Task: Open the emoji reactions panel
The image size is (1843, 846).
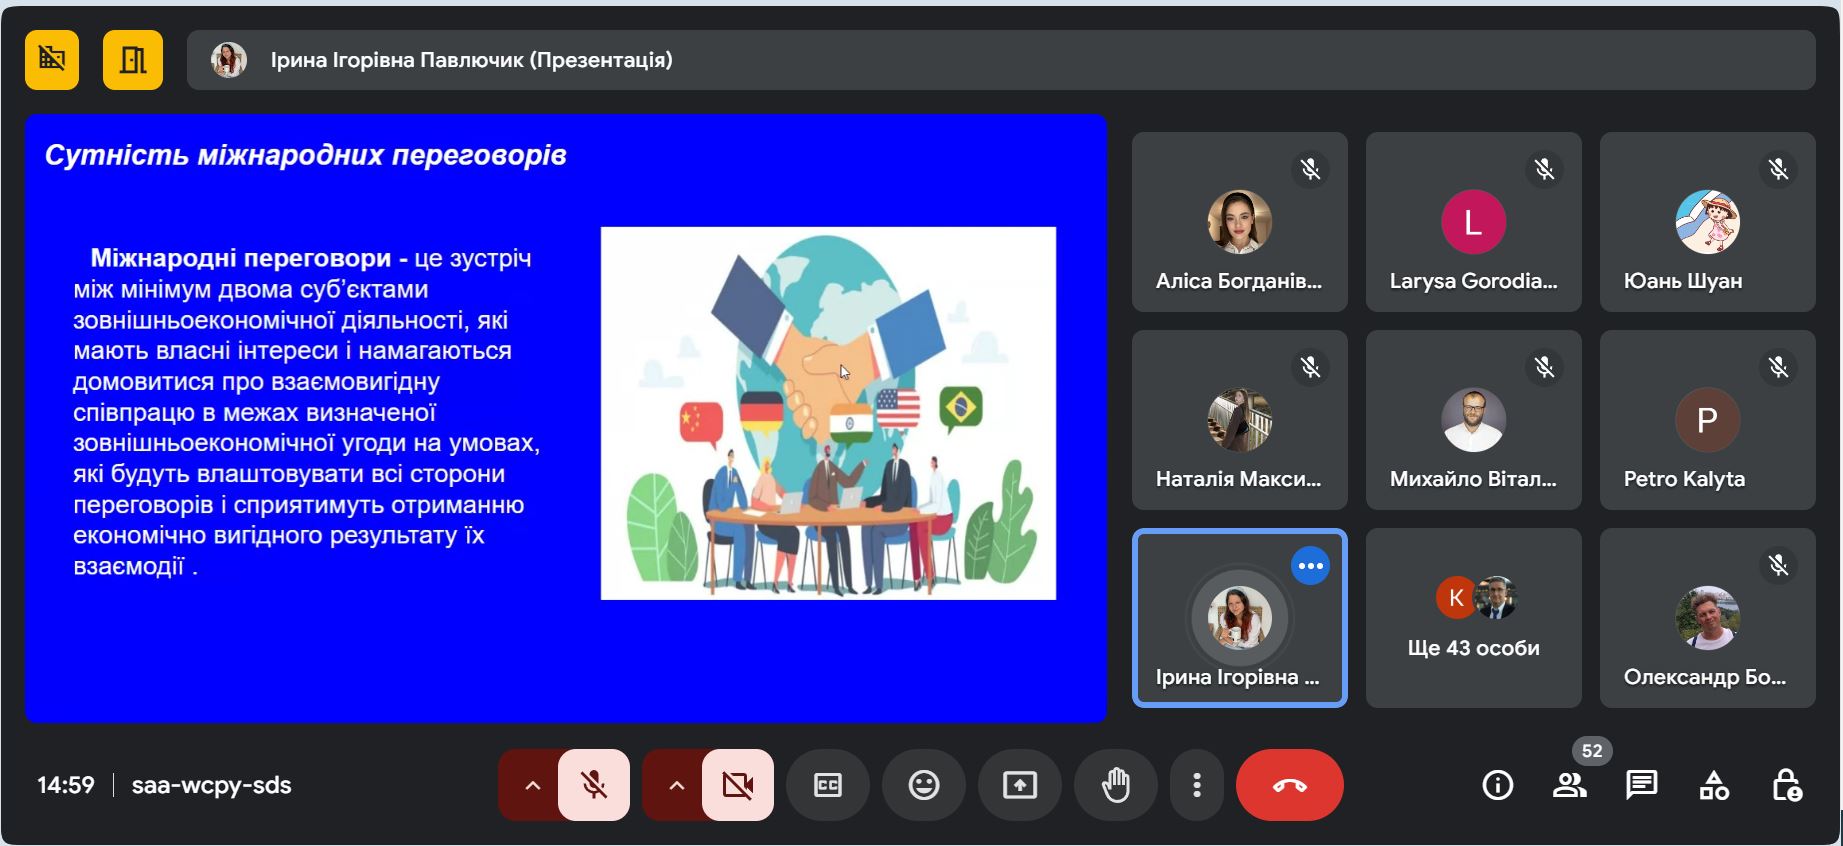Action: pyautogui.click(x=923, y=785)
